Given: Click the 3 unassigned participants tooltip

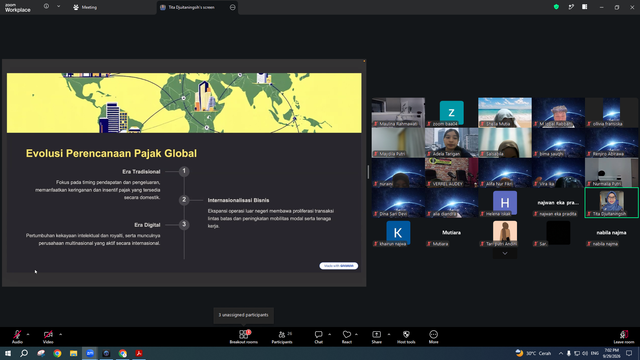Looking at the screenshot, I should [x=243, y=315].
